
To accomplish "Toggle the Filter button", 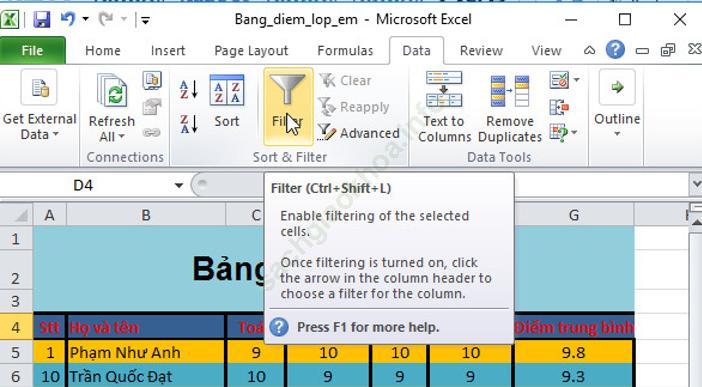I will 288,106.
